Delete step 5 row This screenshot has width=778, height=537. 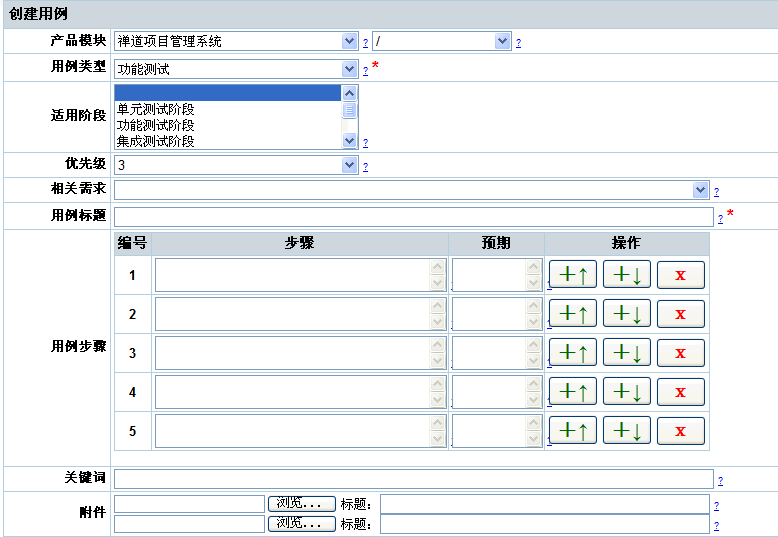(681, 430)
